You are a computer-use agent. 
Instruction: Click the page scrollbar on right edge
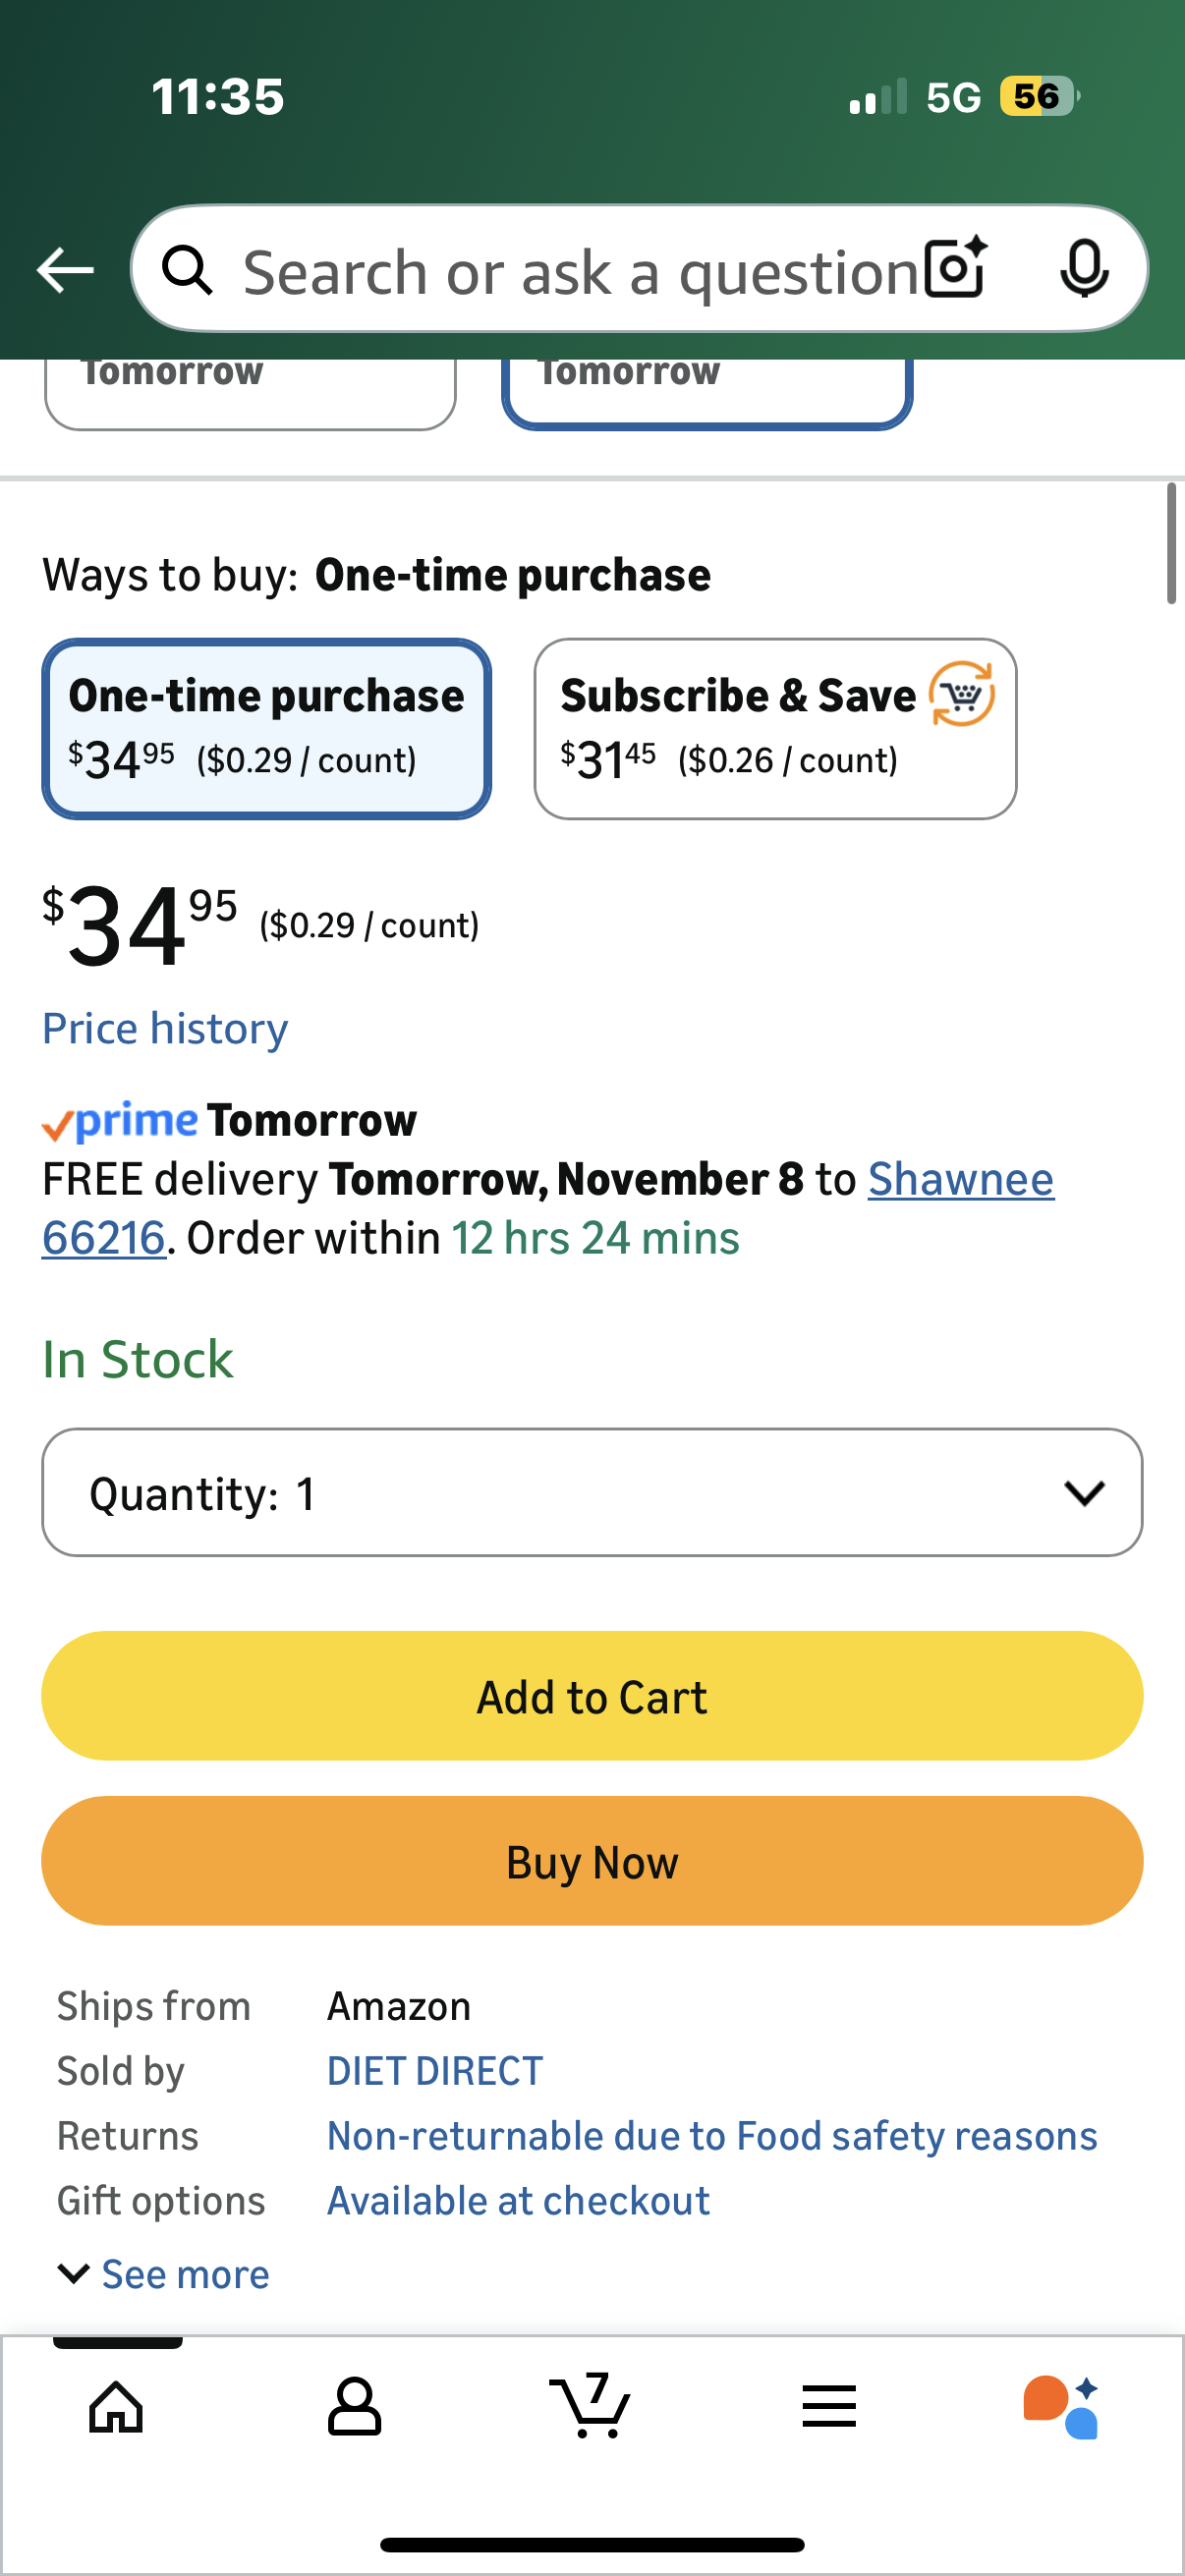point(1171,543)
